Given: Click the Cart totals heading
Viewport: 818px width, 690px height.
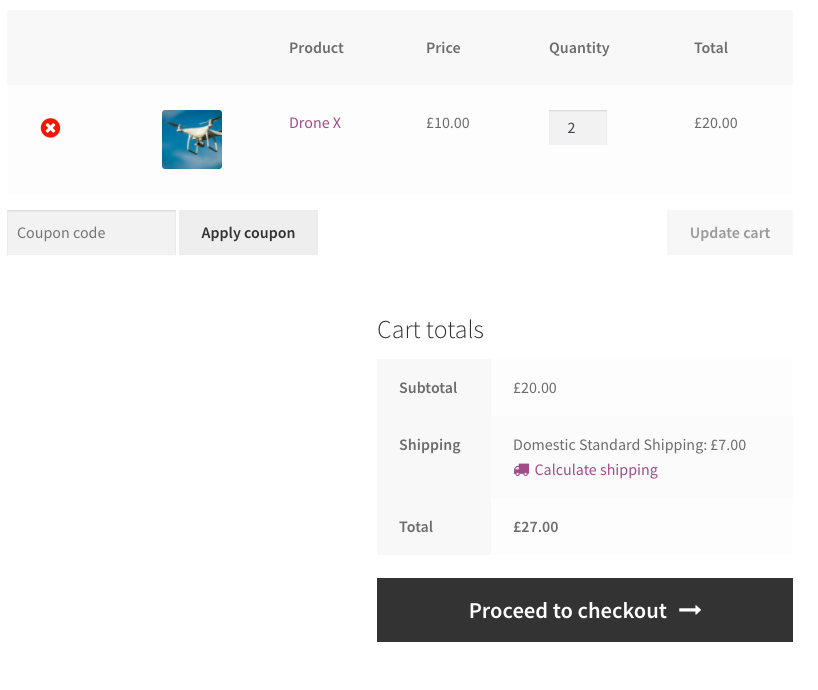Looking at the screenshot, I should pyautogui.click(x=431, y=330).
